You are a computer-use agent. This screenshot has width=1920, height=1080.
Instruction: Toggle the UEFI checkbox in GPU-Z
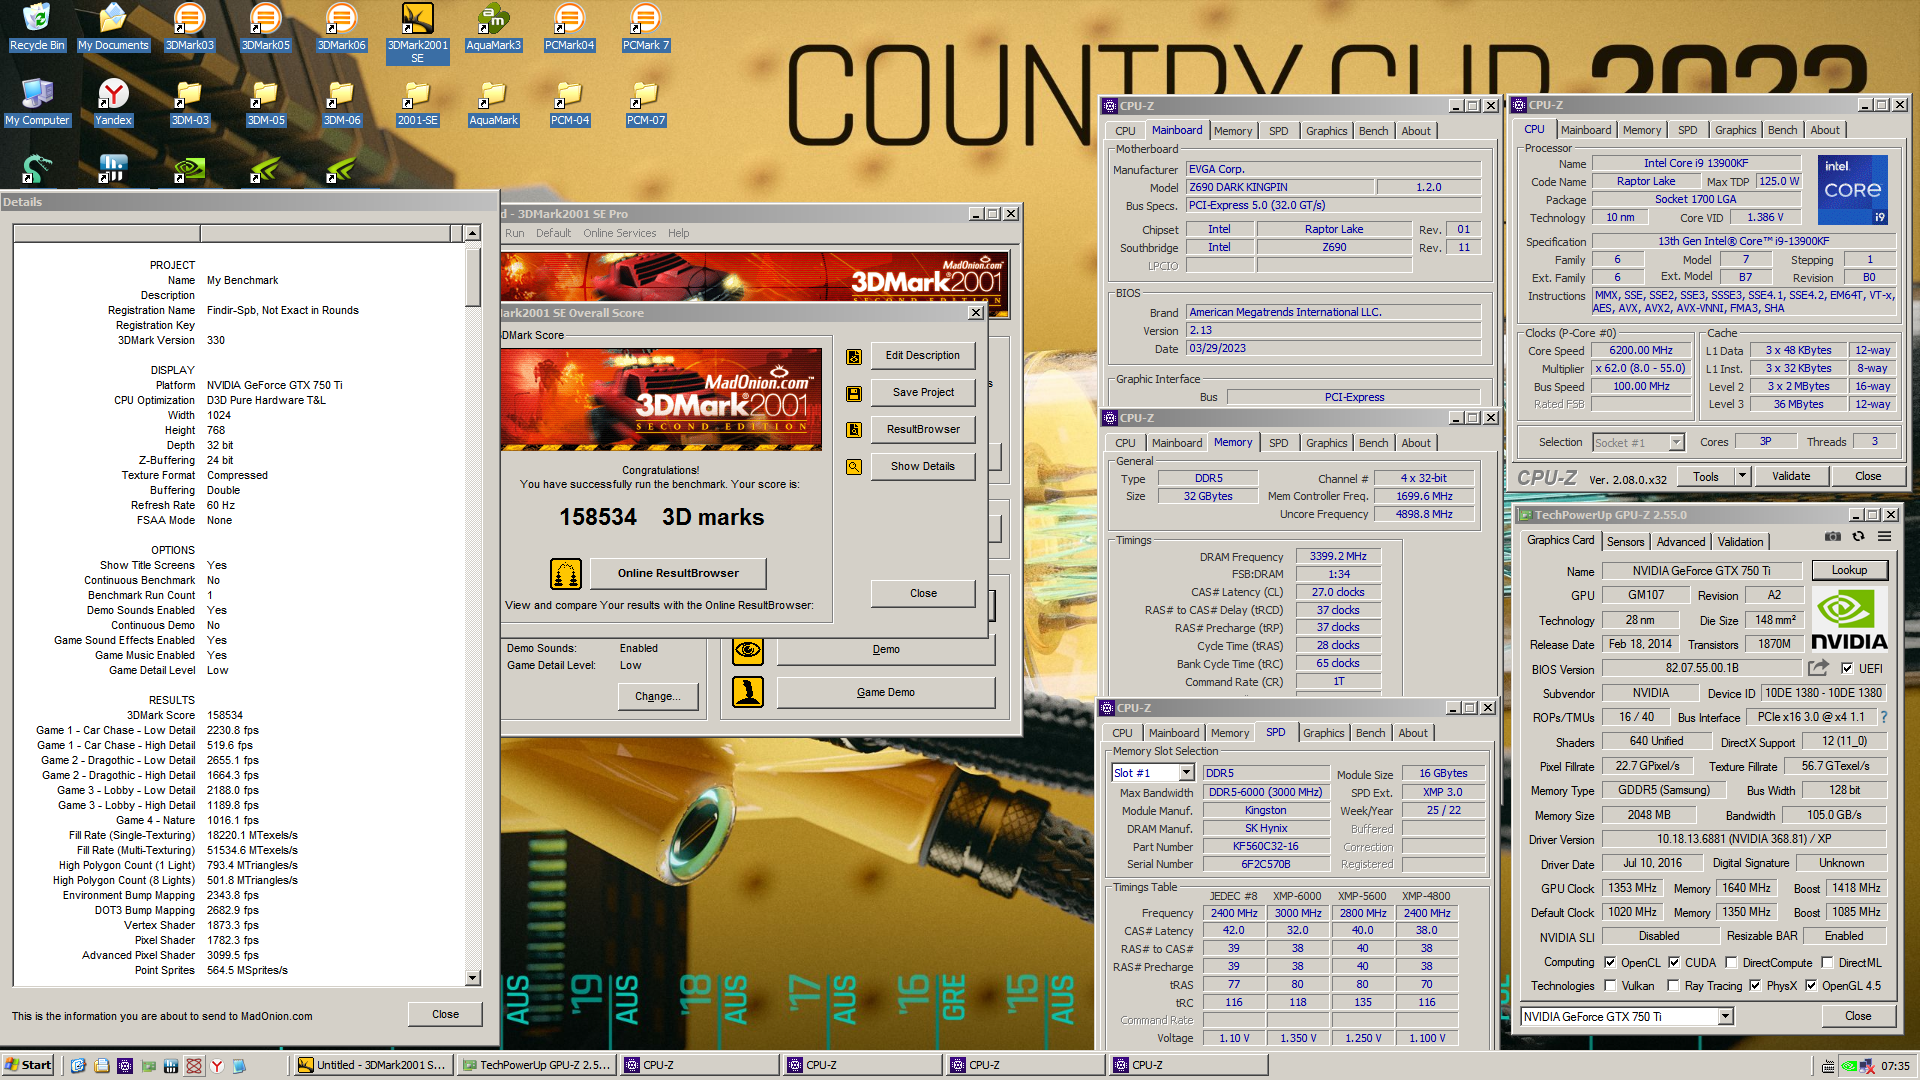1847,669
